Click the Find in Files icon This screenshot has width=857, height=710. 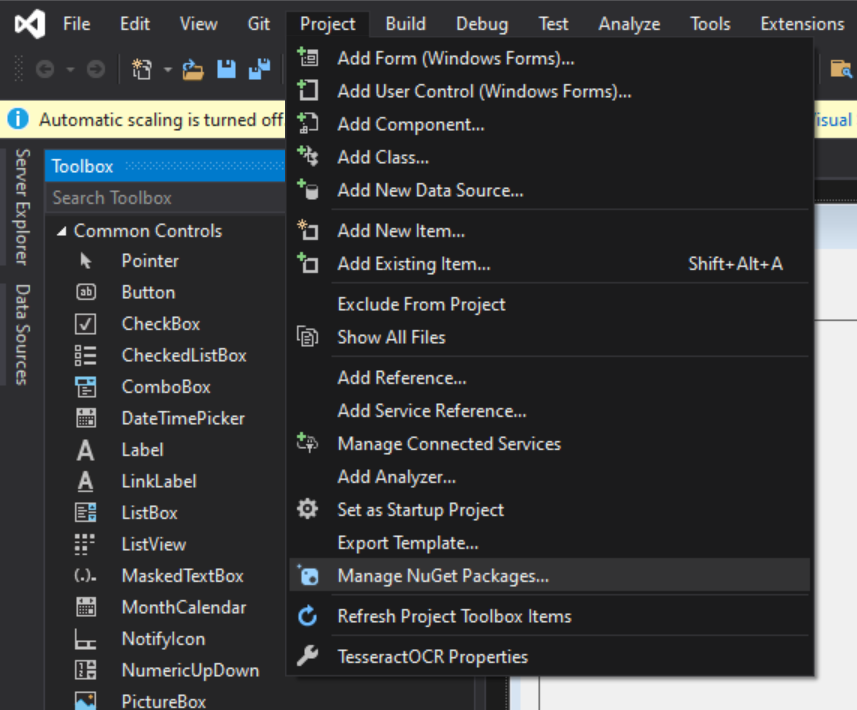point(841,69)
